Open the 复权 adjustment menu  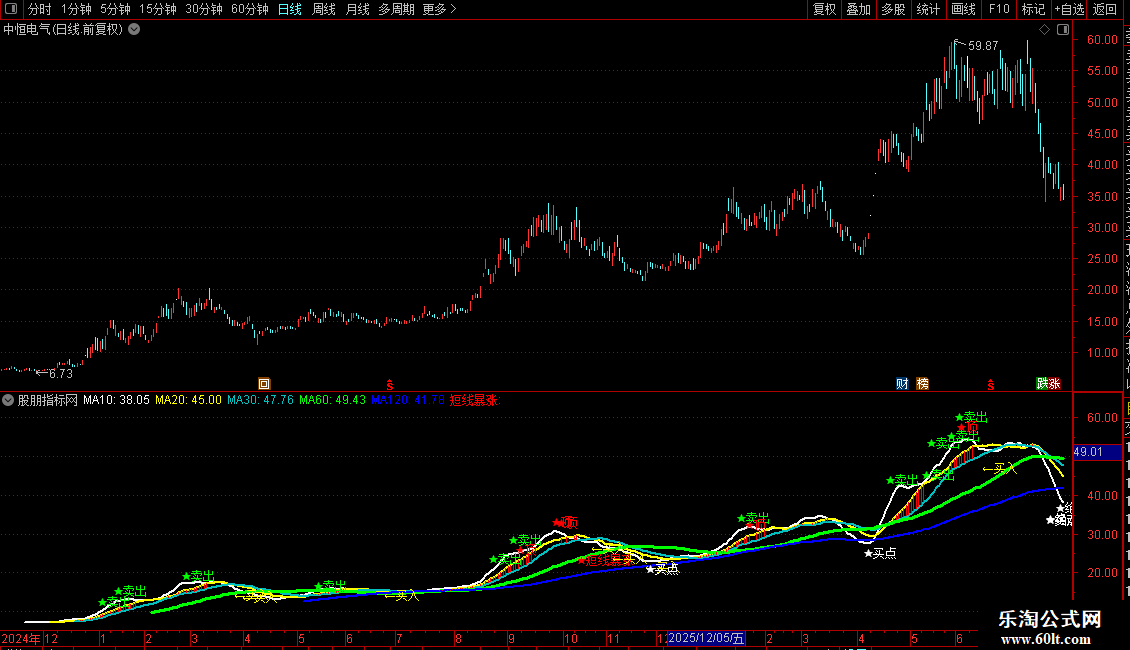824,9
